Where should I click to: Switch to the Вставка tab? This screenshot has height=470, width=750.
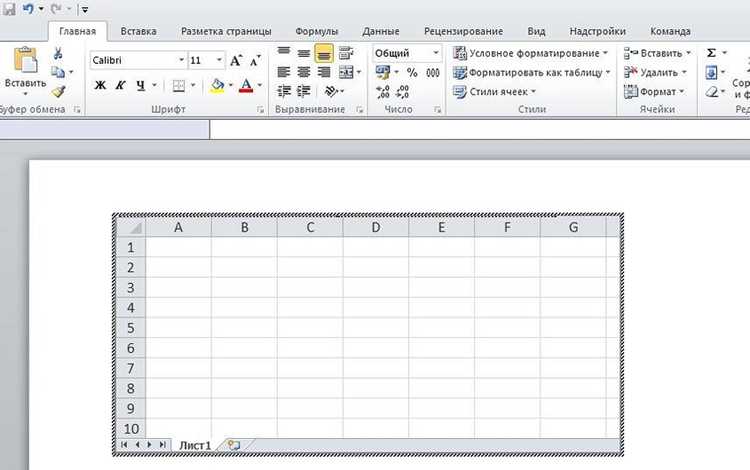pos(138,31)
